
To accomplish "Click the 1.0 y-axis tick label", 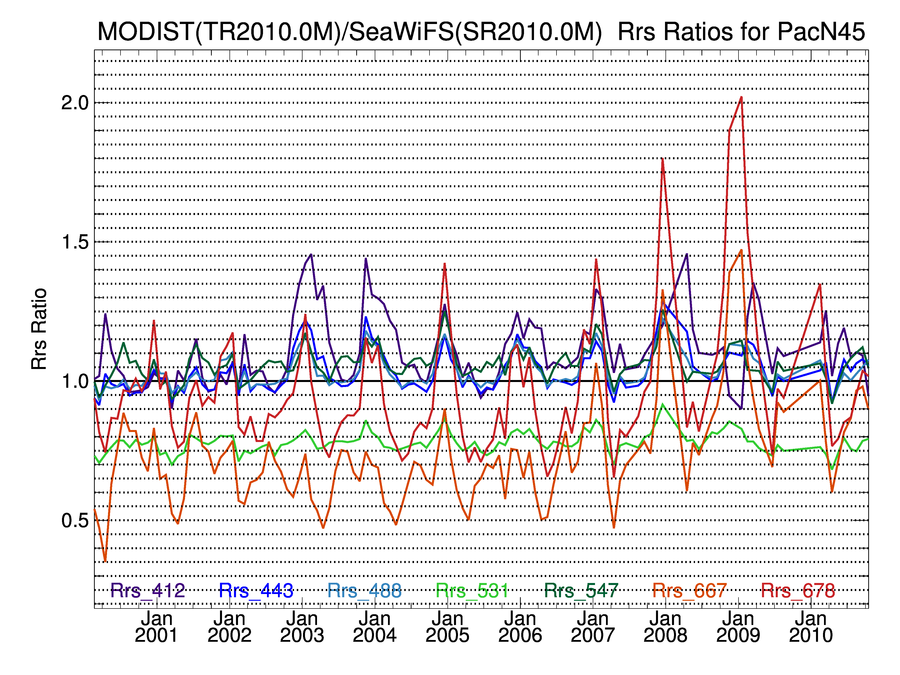I will [75, 381].
